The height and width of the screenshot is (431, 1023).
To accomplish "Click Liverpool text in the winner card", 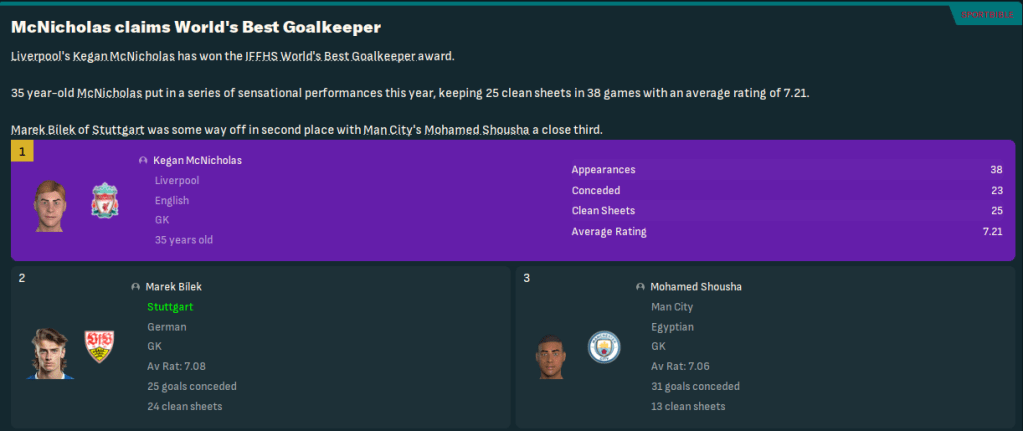I will coord(176,180).
